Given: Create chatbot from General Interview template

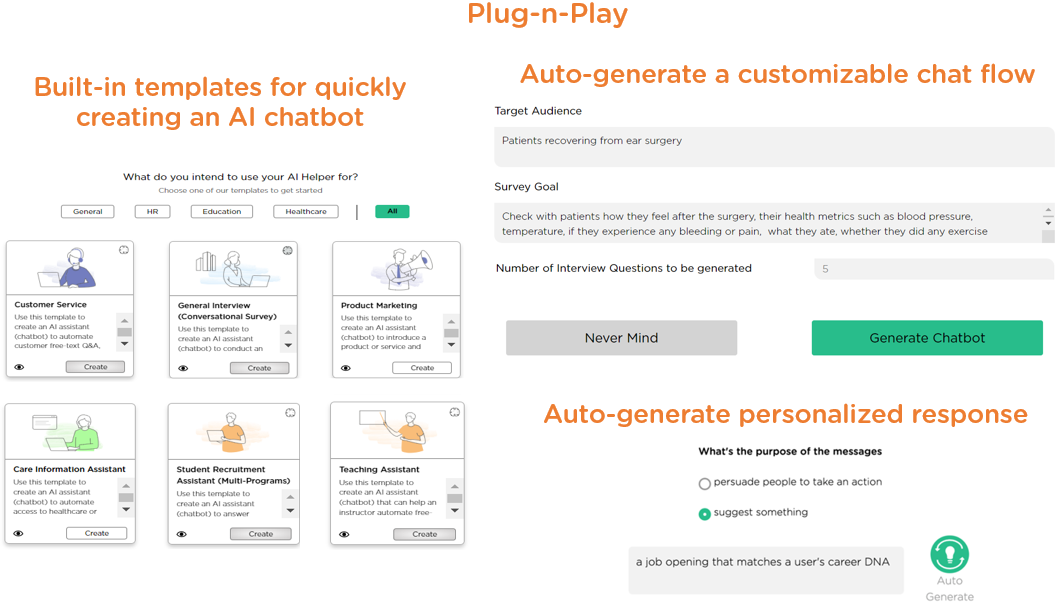Looking at the screenshot, I should tap(259, 368).
